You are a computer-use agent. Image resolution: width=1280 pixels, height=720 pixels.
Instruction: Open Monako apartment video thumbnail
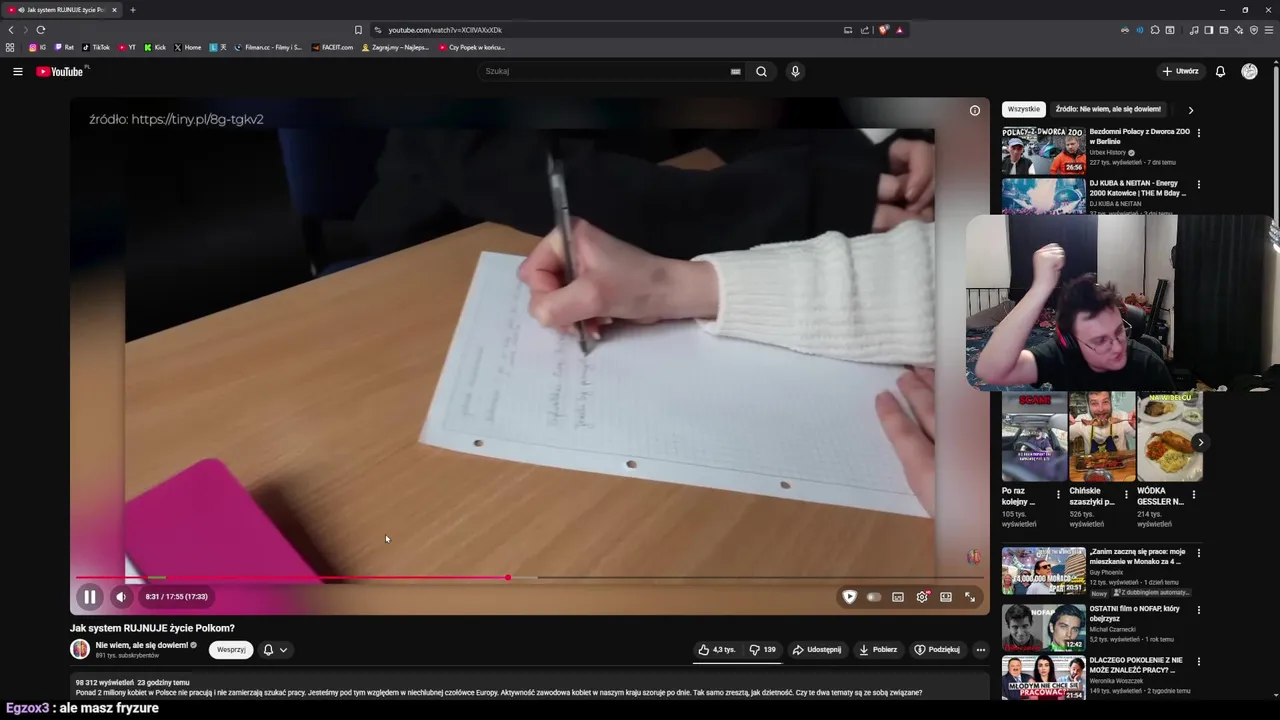1043,570
